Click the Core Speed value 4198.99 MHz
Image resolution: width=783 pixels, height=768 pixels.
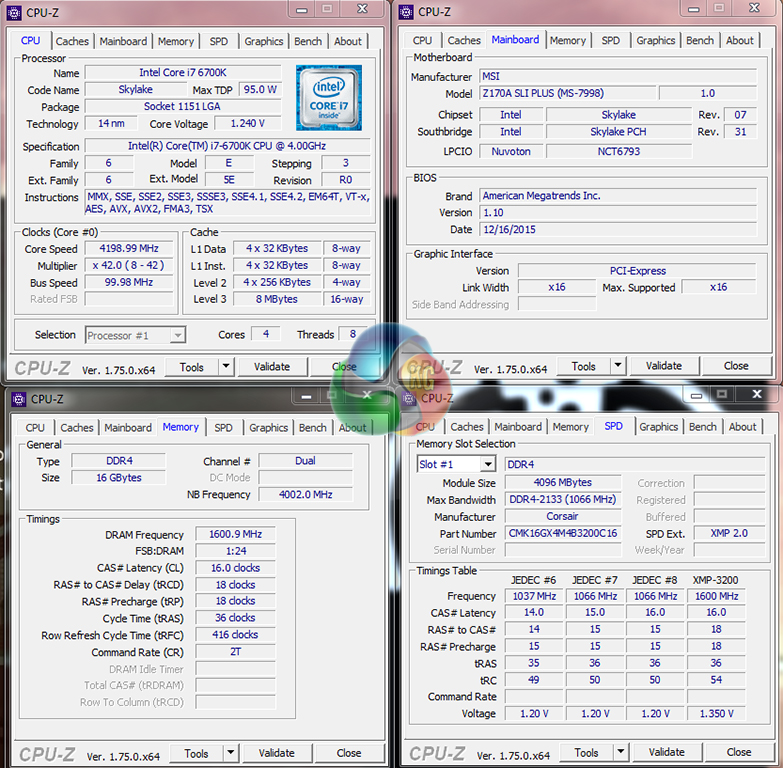pyautogui.click(x=129, y=249)
